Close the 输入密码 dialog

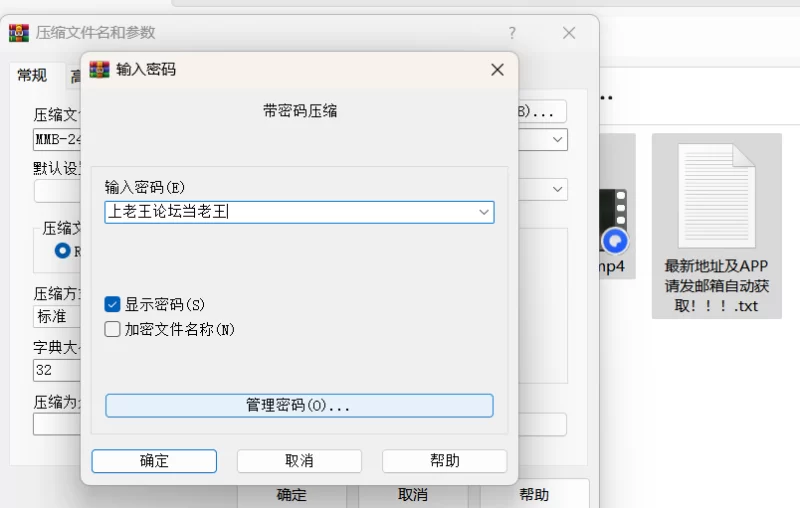tap(497, 70)
